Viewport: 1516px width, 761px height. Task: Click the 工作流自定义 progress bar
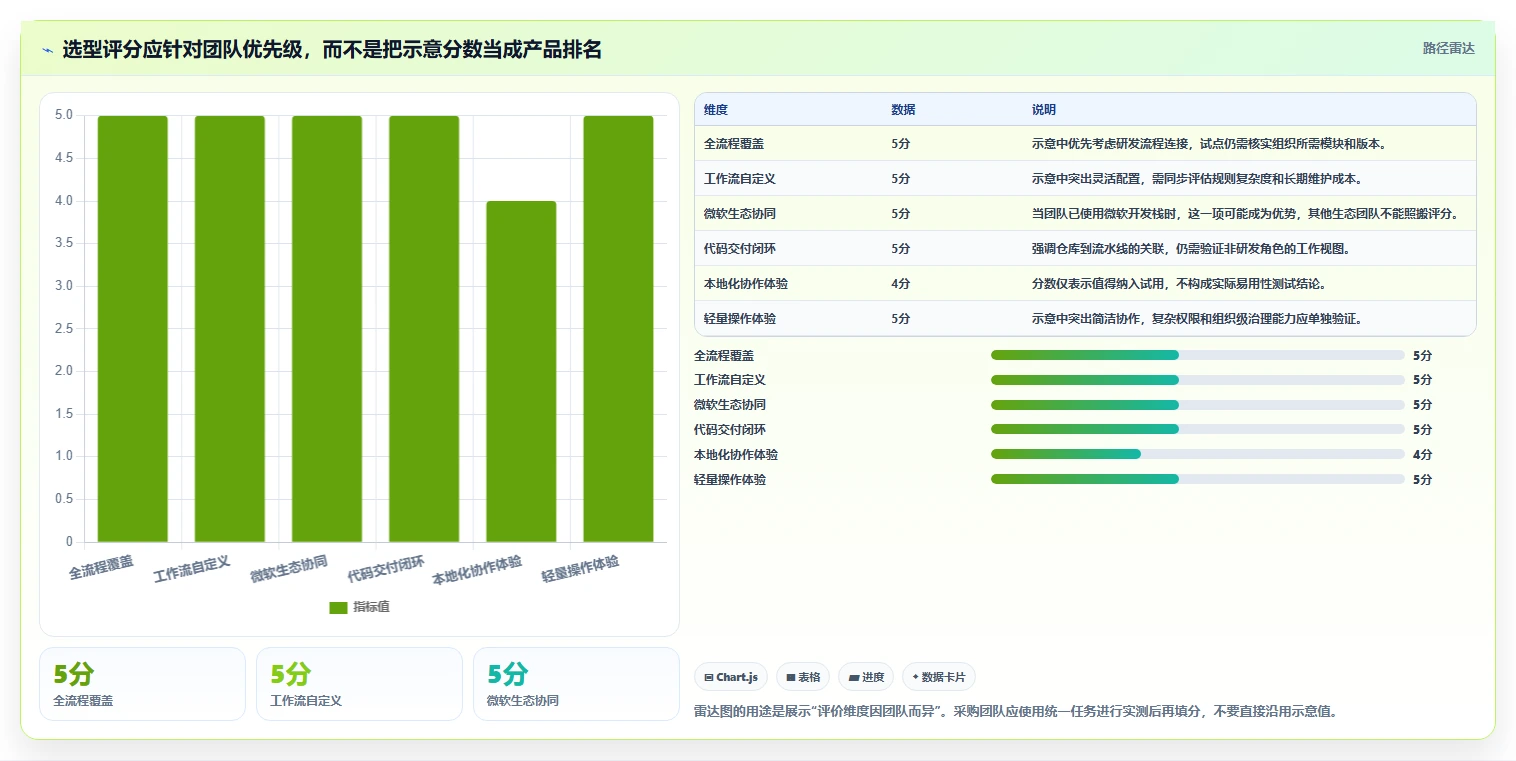click(1198, 380)
